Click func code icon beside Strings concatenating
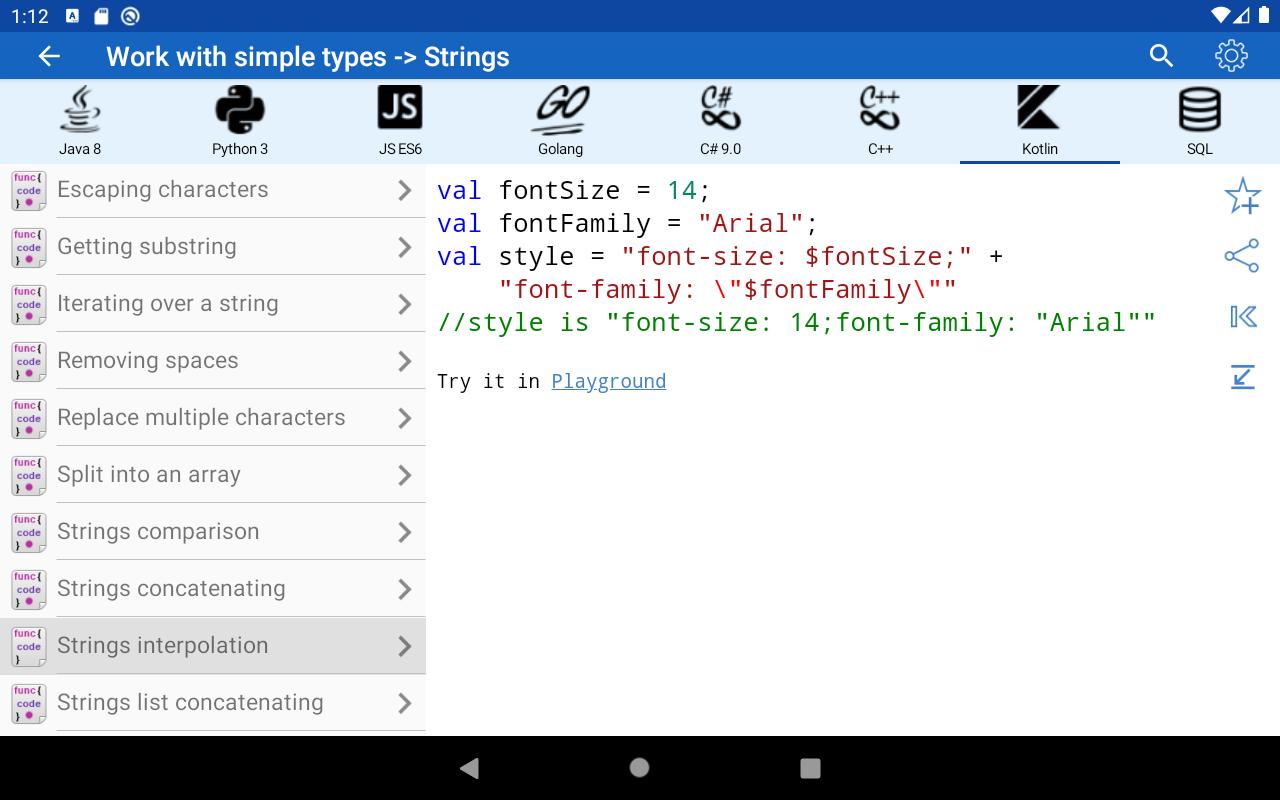1280x800 pixels. click(x=29, y=589)
